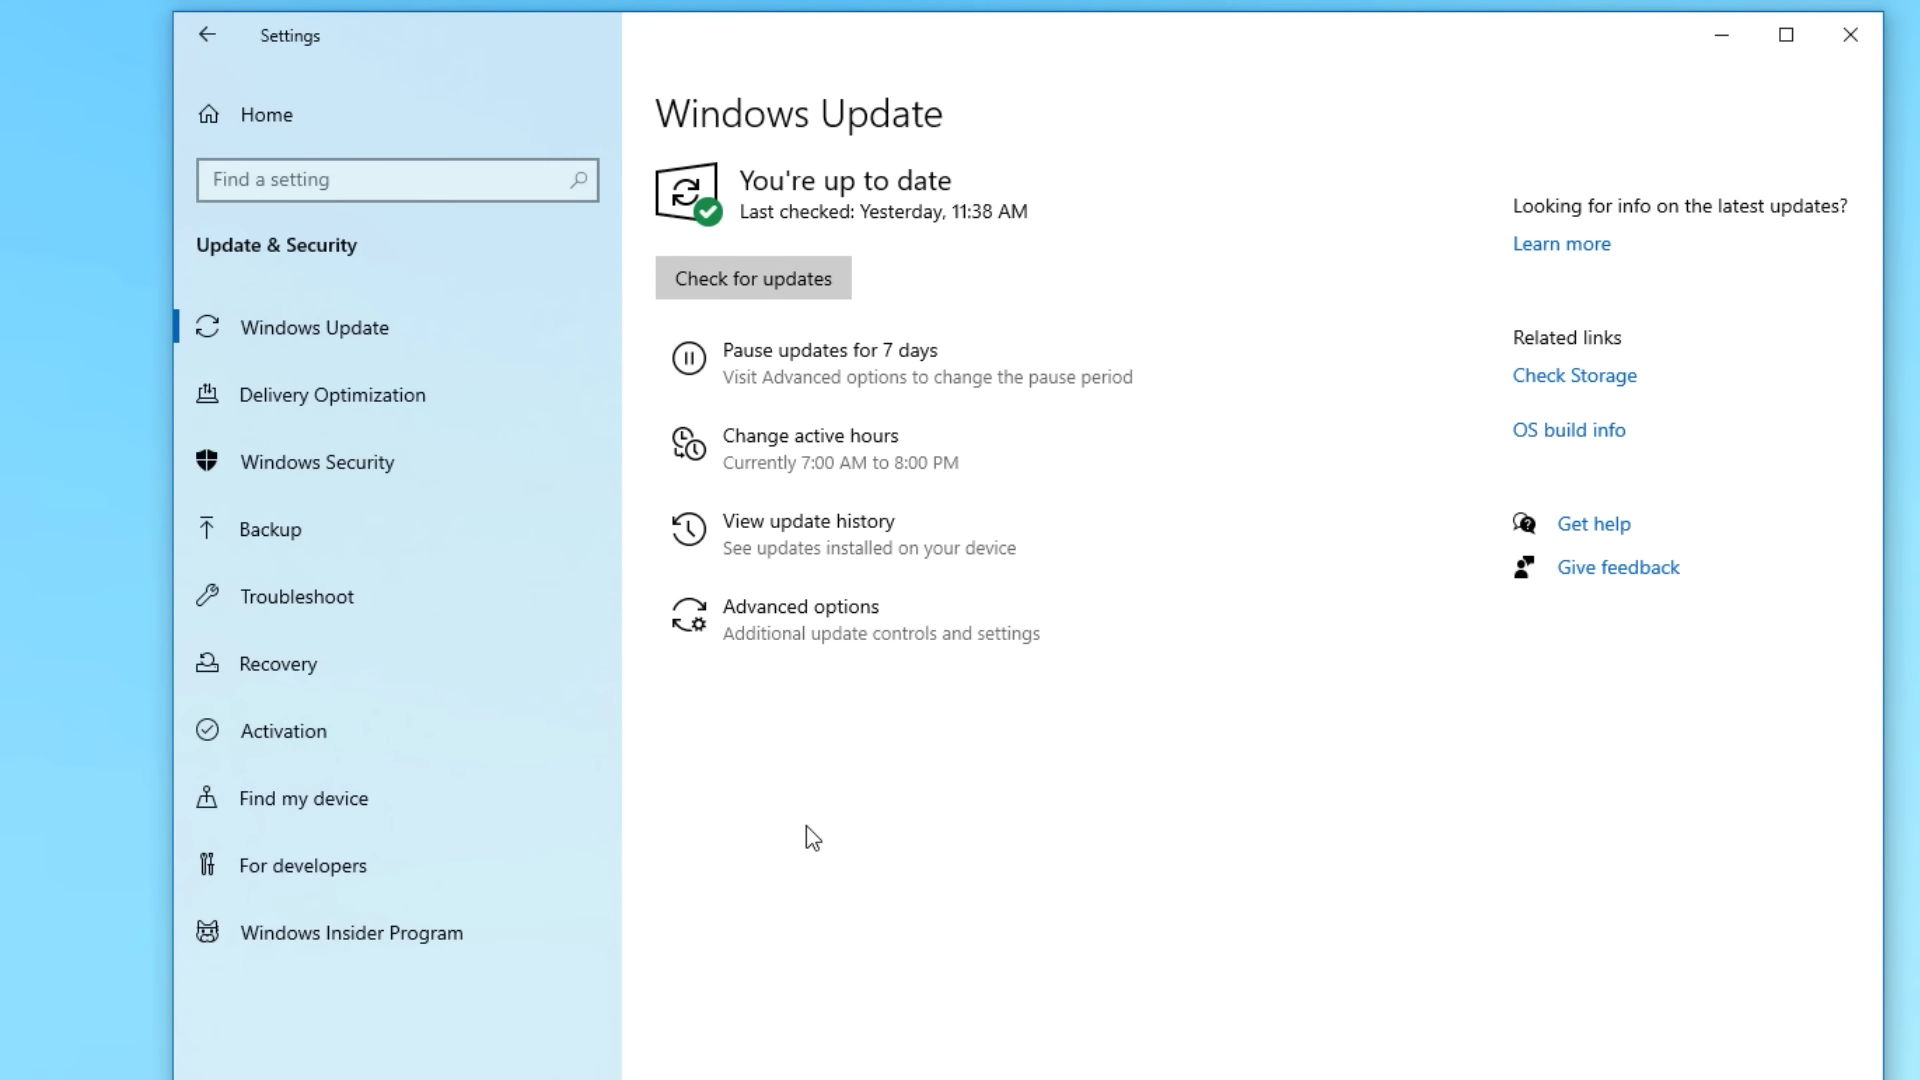Click the Learn more link

pyautogui.click(x=1561, y=244)
